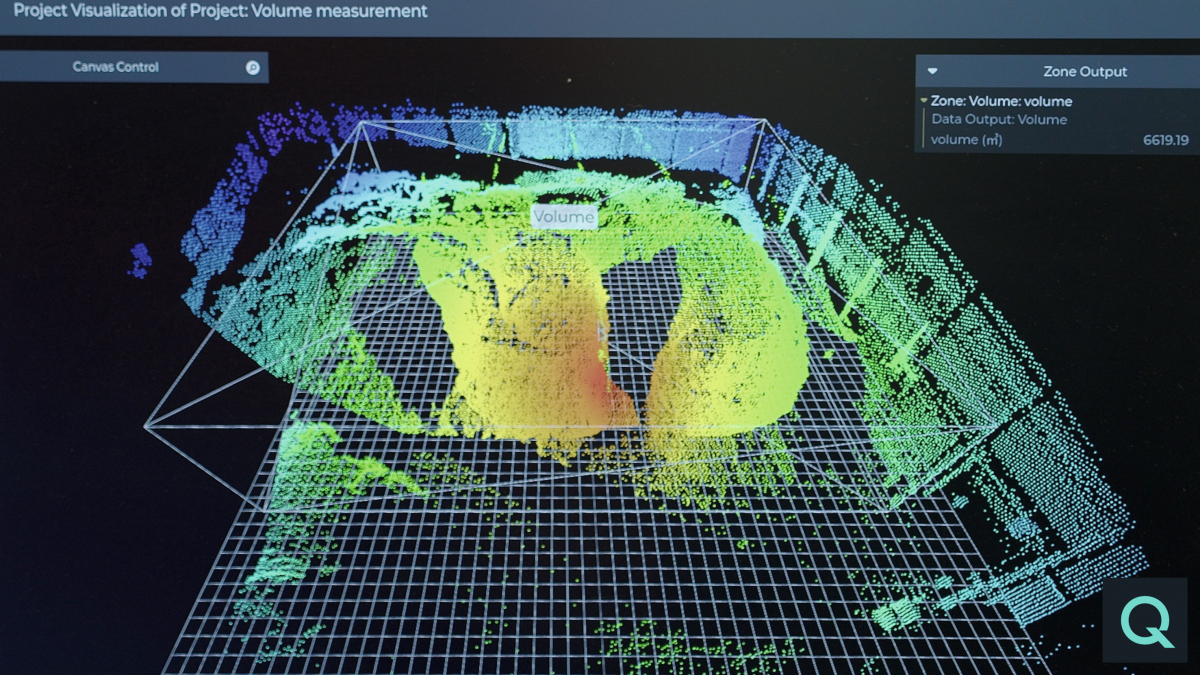Click the white arrow icon on the Zone Output header
The width and height of the screenshot is (1200, 675).
pyautogui.click(x=932, y=71)
